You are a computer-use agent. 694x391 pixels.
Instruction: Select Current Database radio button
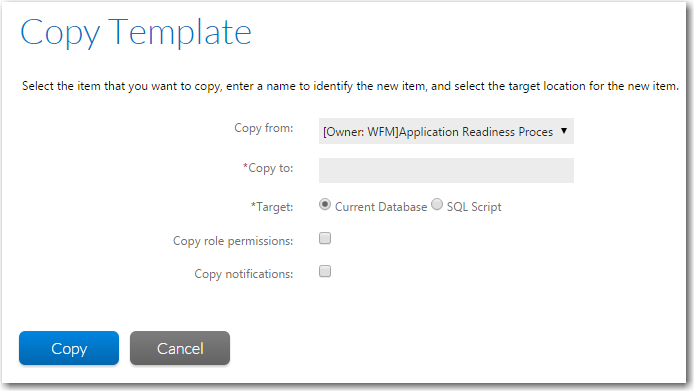coord(325,205)
